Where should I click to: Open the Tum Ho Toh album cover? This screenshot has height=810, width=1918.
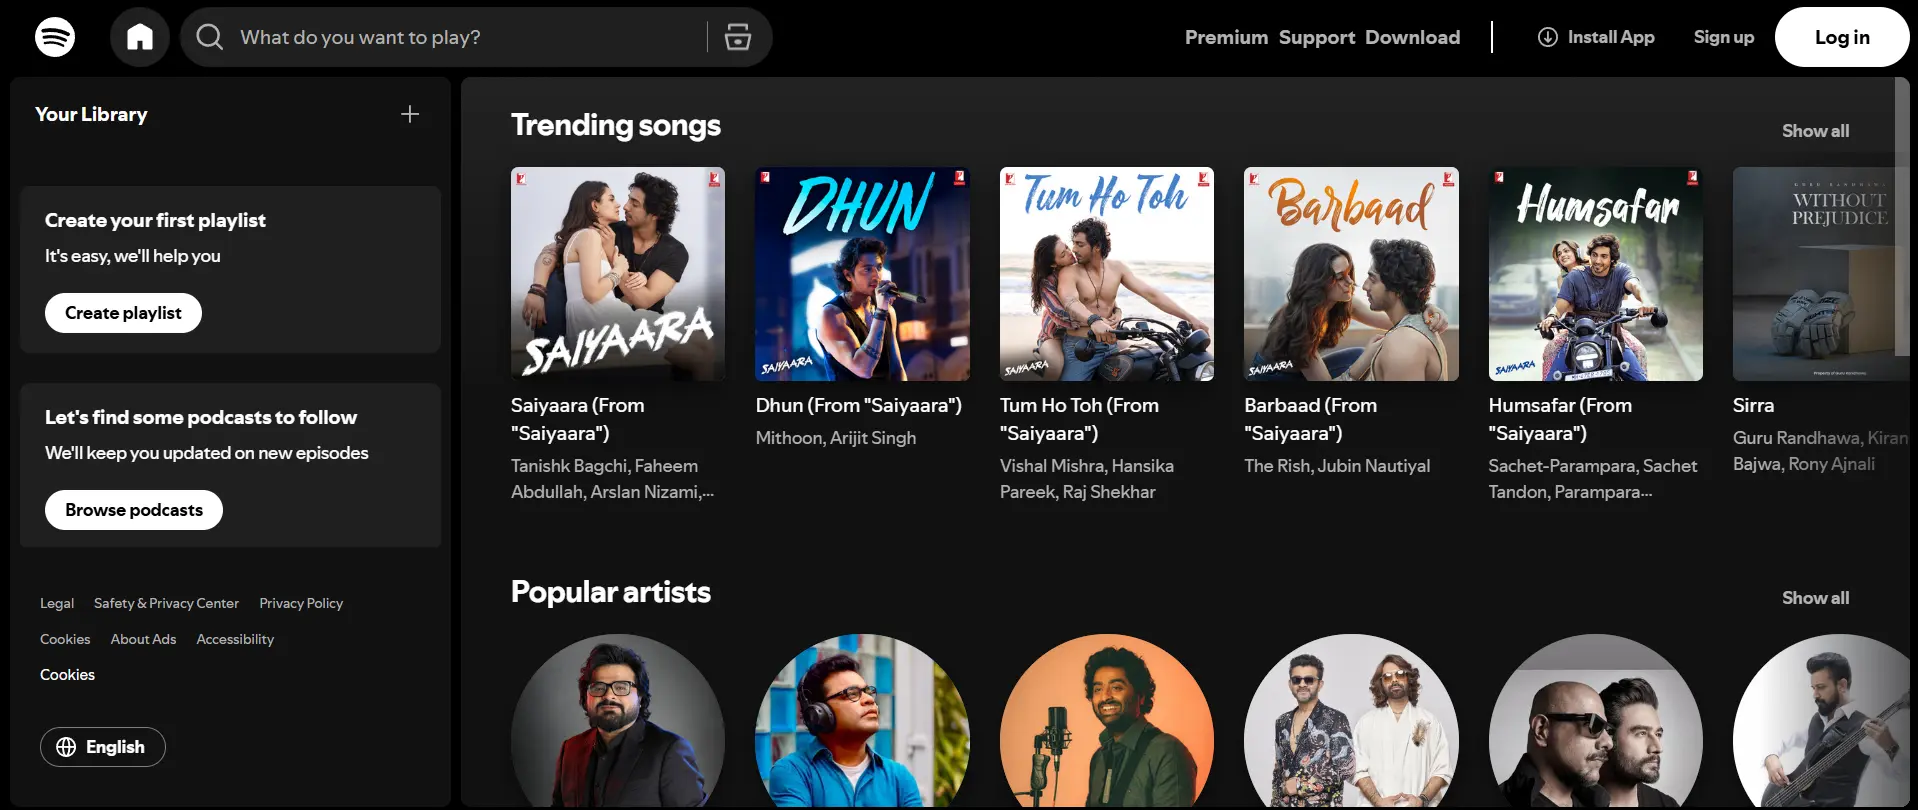coord(1107,274)
